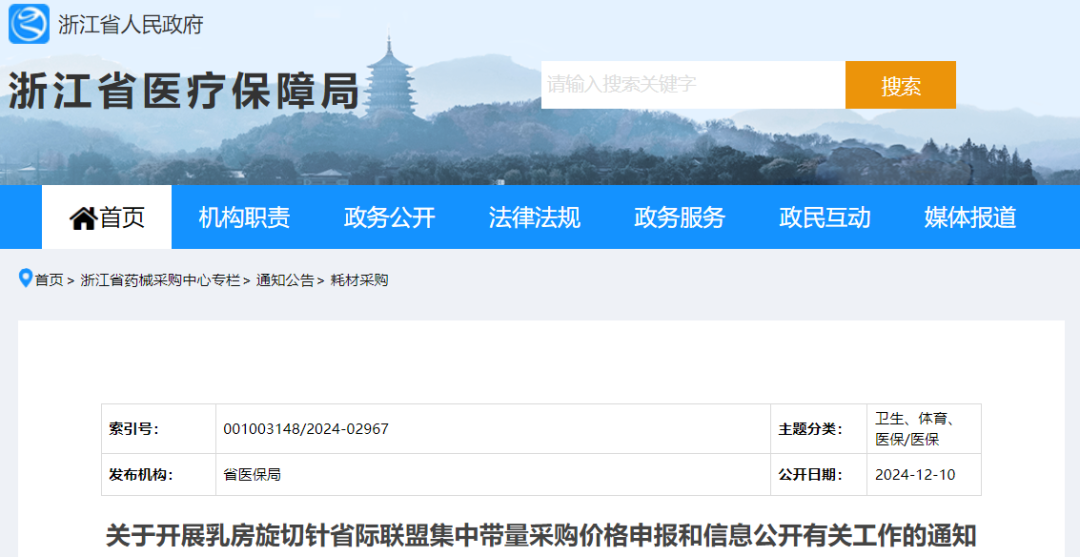Click the Zhejiang government logo icon
The width and height of the screenshot is (1080, 557).
click(29, 23)
